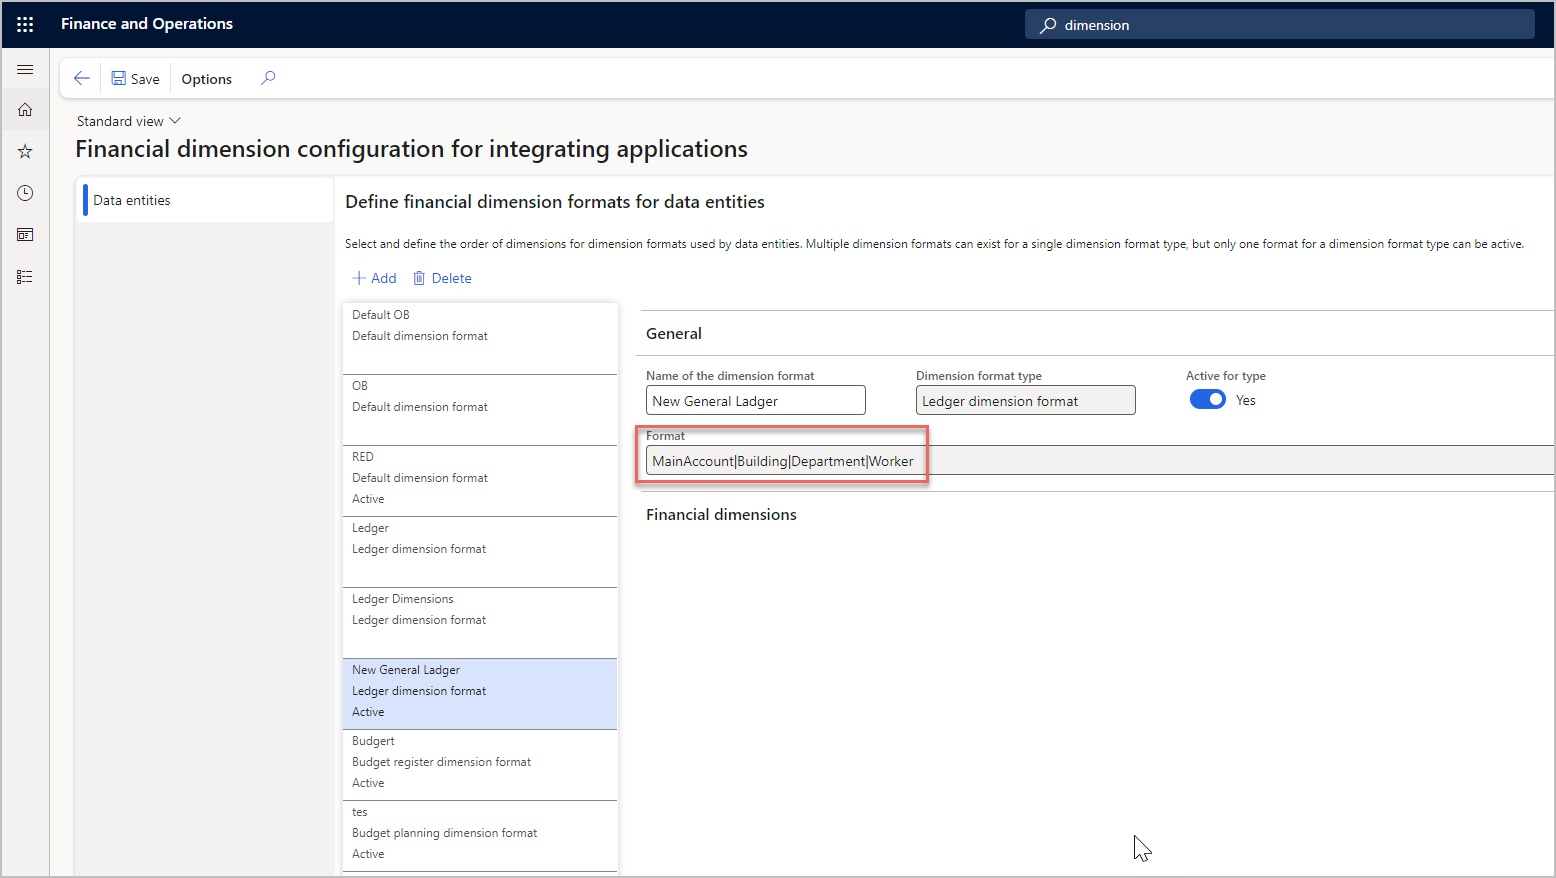Screen dimensions: 1556x878
Task: Select the Data entities tab
Action: (x=131, y=199)
